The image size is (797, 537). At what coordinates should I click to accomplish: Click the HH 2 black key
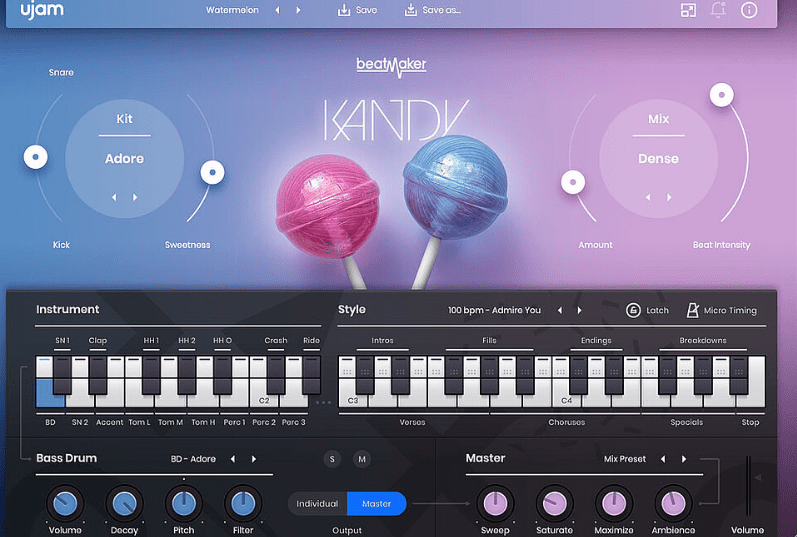(187, 375)
